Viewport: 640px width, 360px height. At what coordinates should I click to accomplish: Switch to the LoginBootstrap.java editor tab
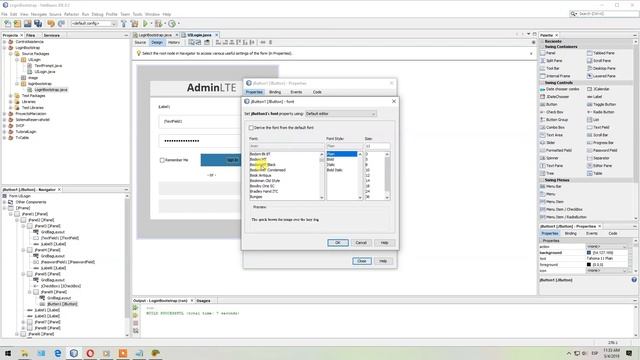pos(155,36)
